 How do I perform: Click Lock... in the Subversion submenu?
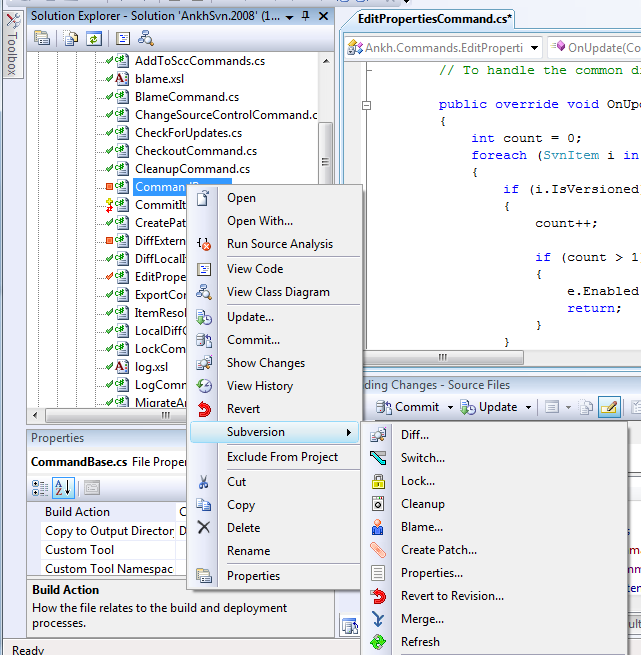tap(417, 481)
